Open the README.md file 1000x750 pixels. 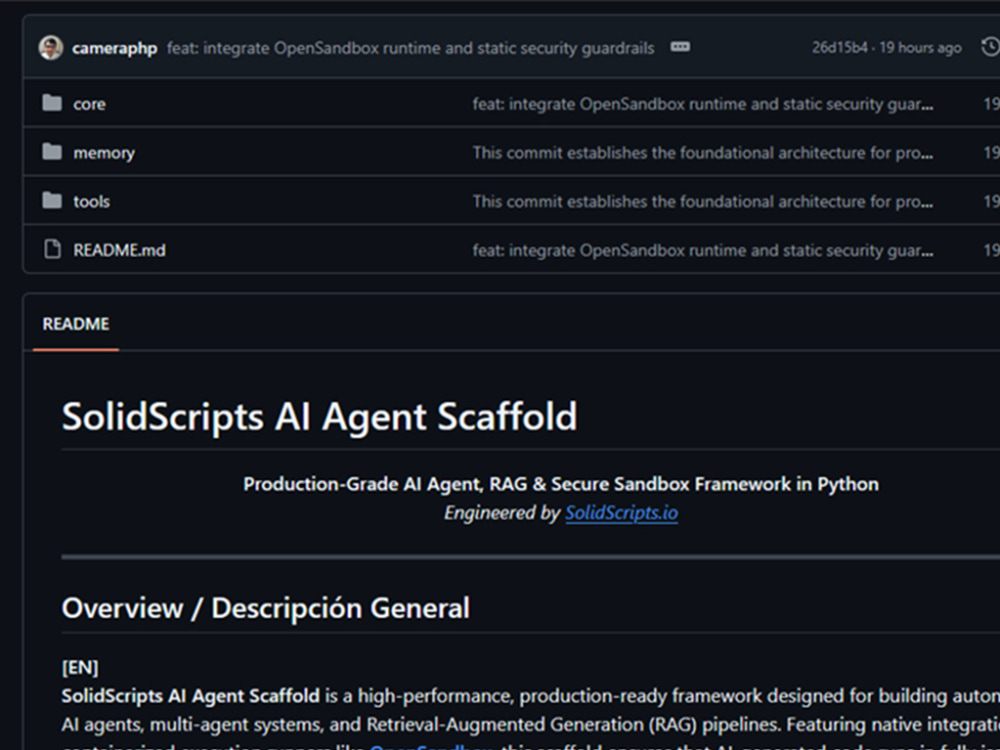click(x=119, y=250)
